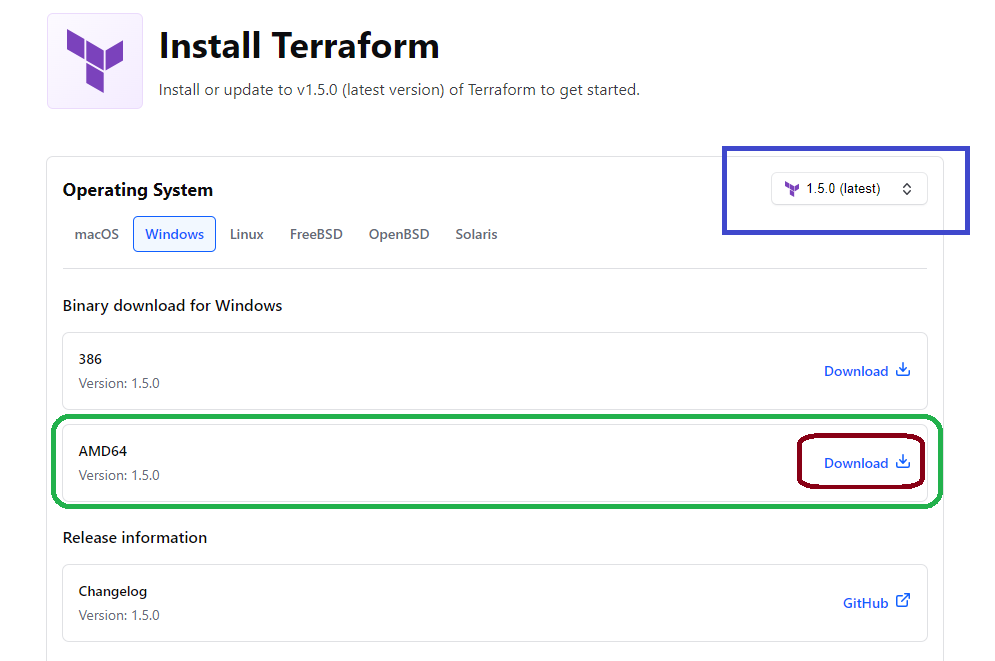The height and width of the screenshot is (661, 995).
Task: Open the 1.5.0 (latest) version dropdown
Action: [849, 188]
